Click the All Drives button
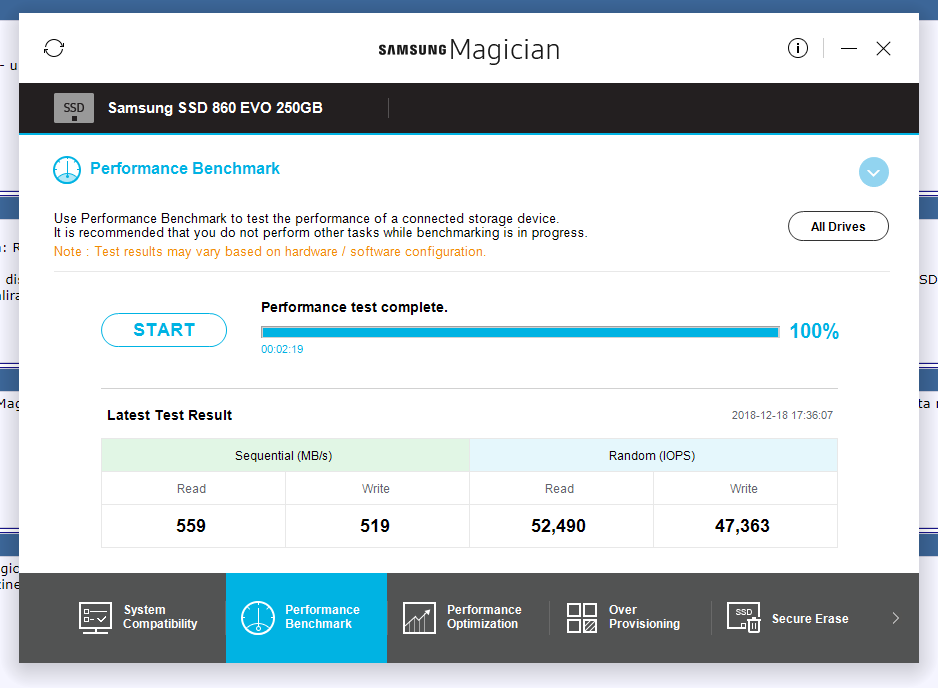The height and width of the screenshot is (688, 938). [838, 226]
